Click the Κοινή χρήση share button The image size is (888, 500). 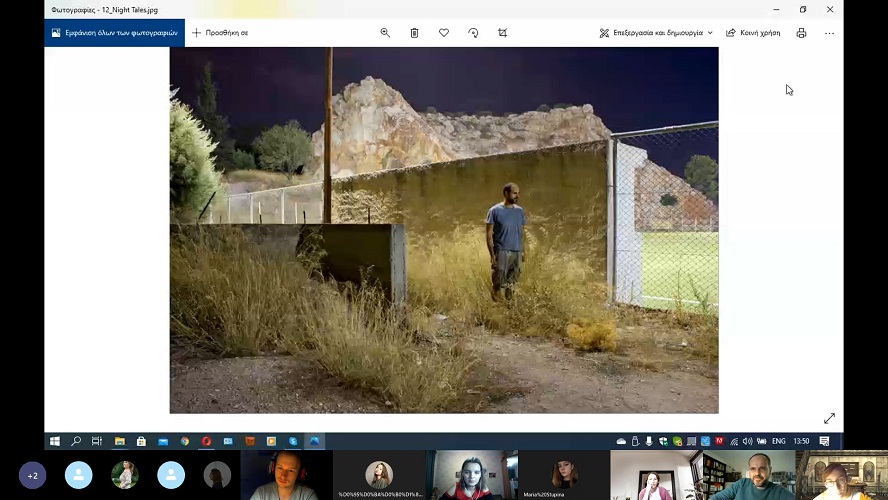(x=753, y=33)
